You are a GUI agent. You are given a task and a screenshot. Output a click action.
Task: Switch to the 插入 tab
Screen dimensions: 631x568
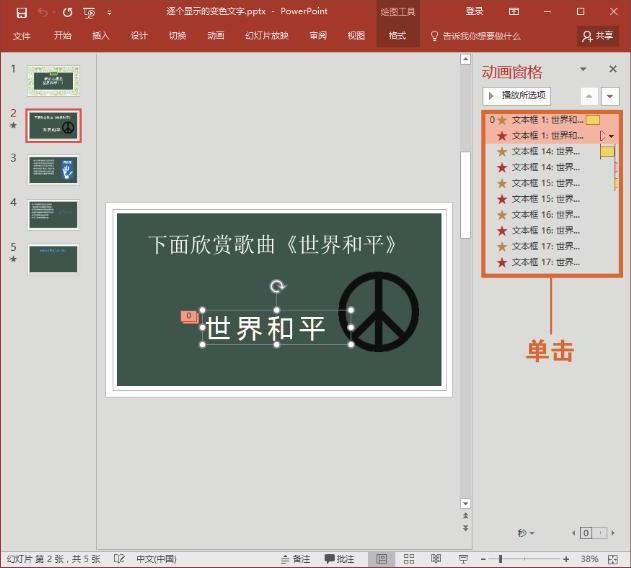click(x=101, y=35)
